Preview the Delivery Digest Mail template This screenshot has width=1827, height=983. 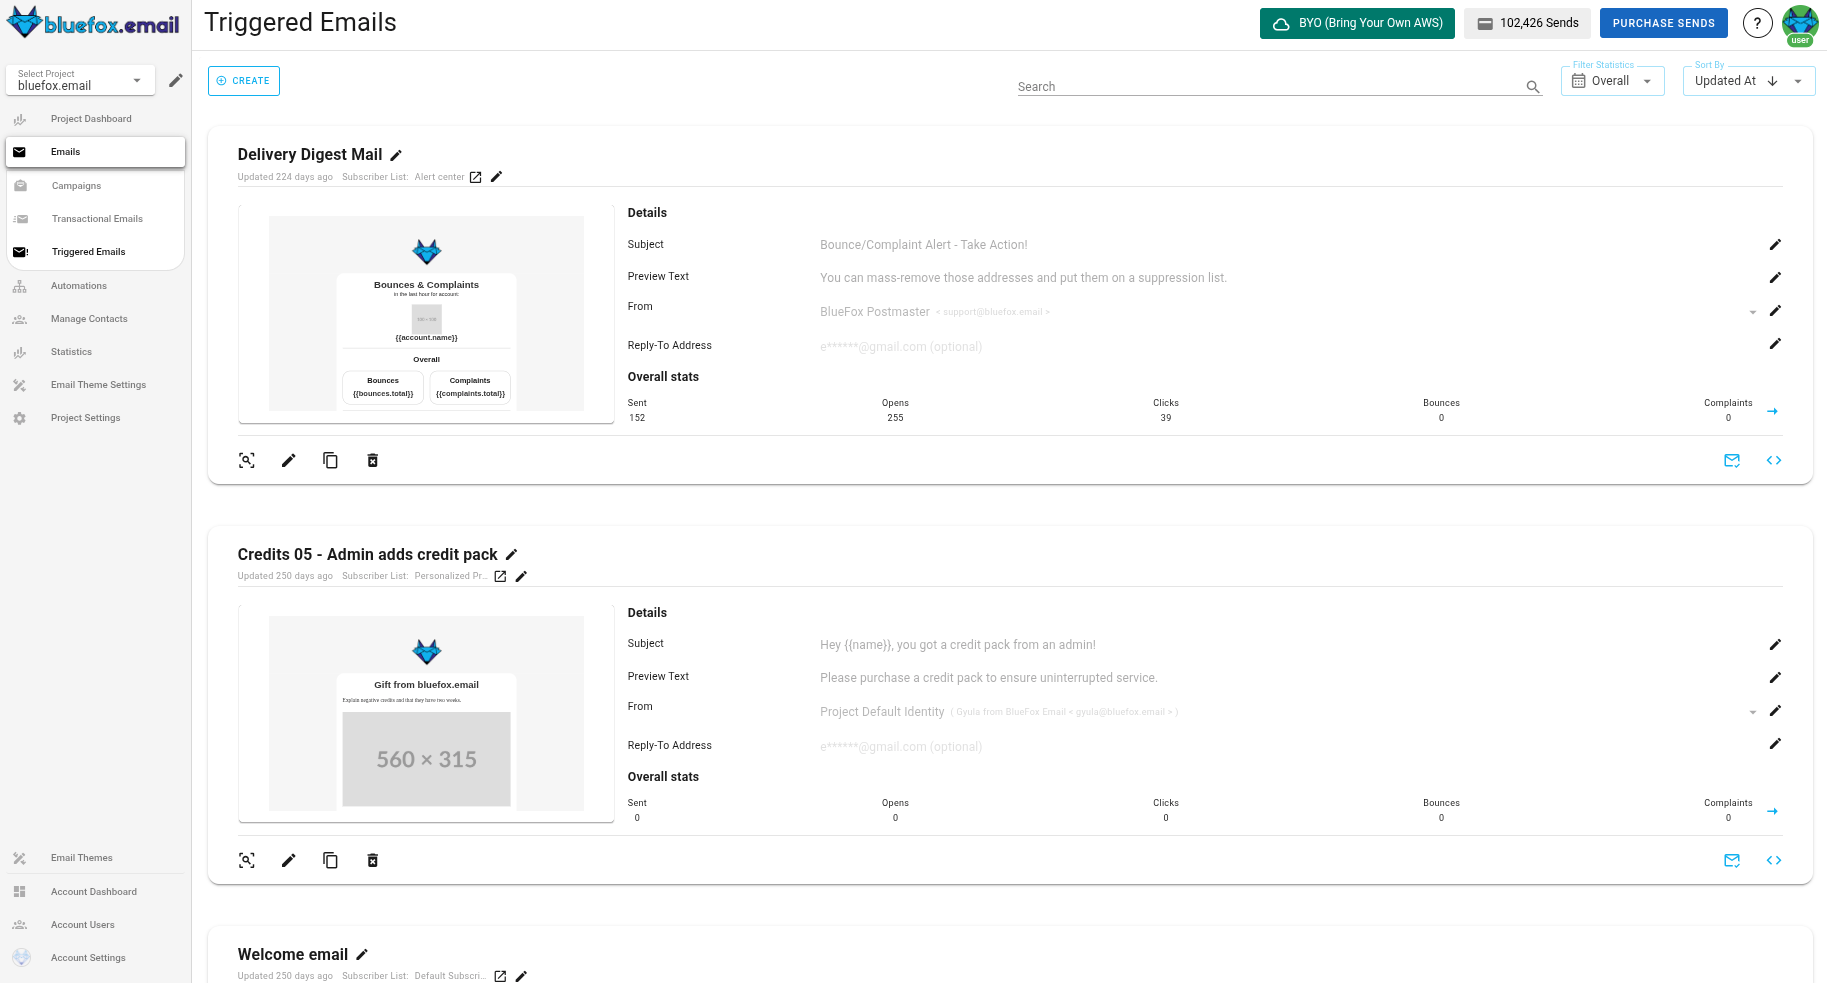(x=247, y=460)
